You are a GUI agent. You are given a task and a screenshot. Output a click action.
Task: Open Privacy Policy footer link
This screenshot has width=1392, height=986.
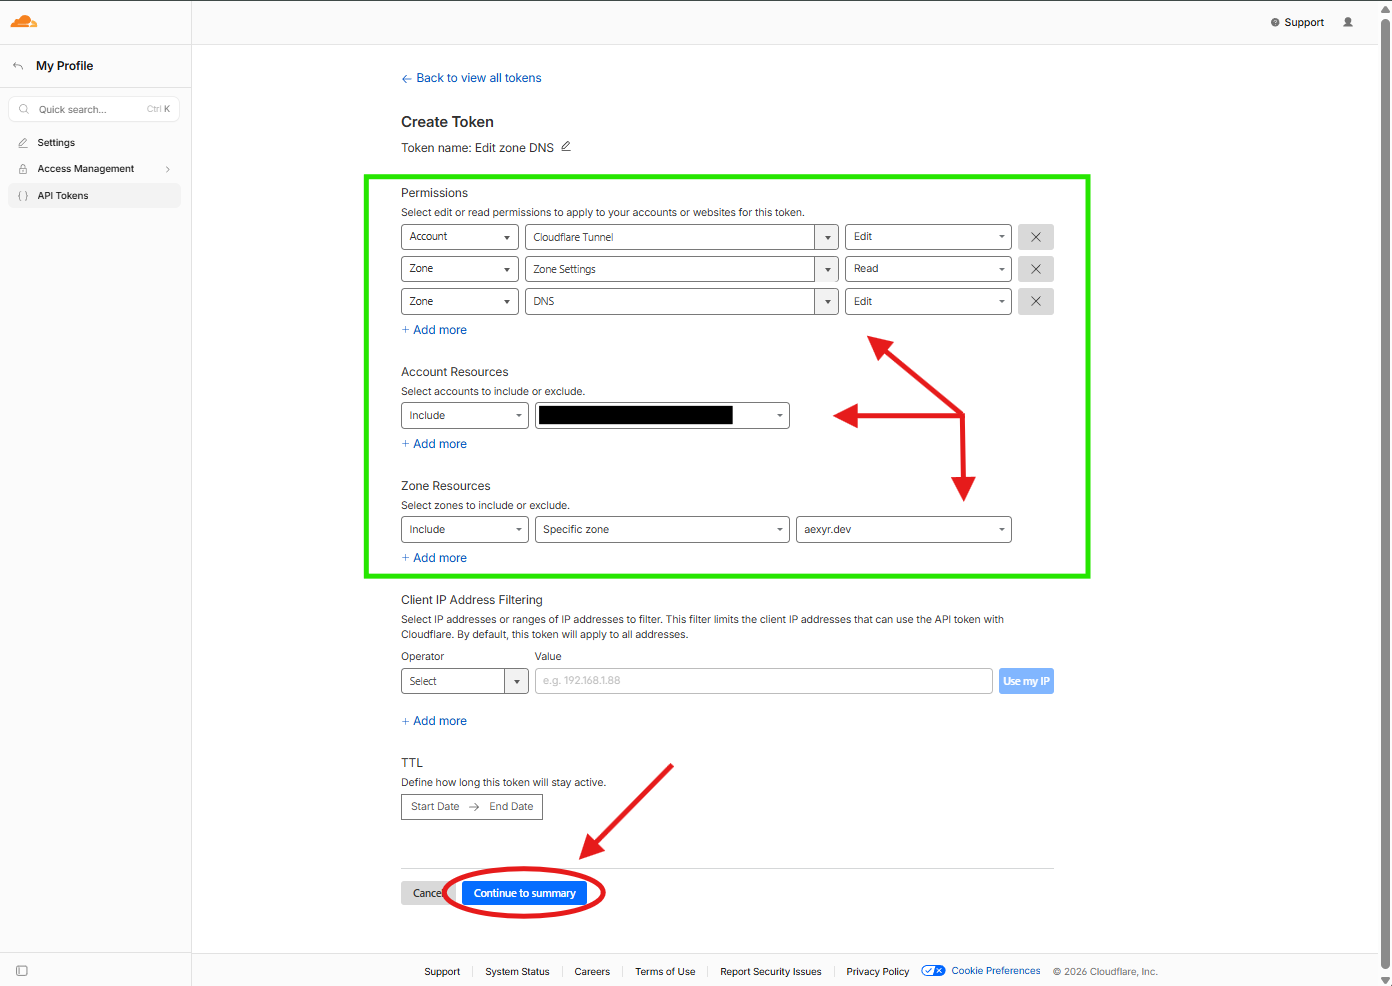coord(878,972)
